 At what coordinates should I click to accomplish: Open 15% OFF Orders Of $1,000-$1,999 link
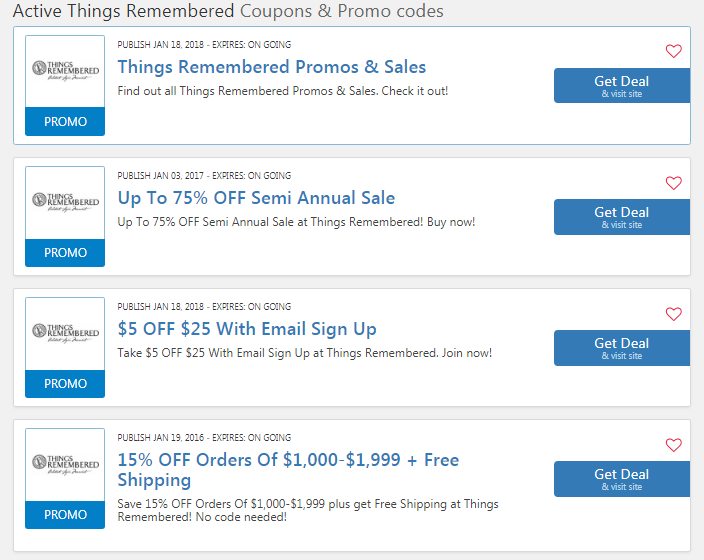[x=288, y=470]
